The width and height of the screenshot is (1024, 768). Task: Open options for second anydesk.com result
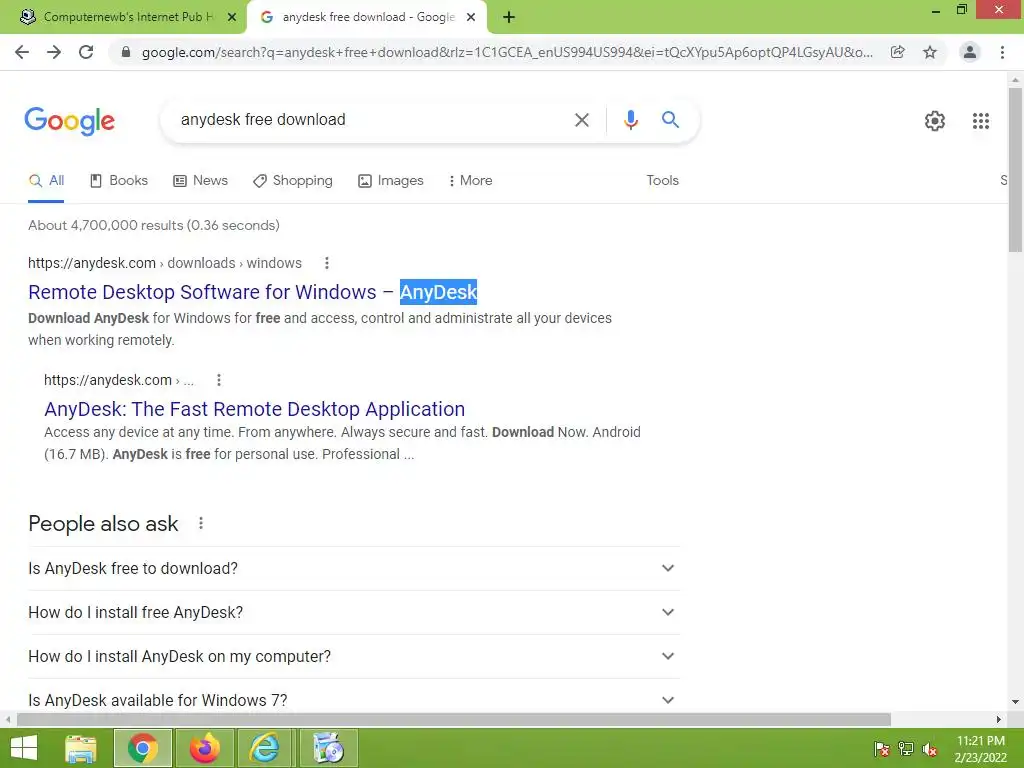219,380
